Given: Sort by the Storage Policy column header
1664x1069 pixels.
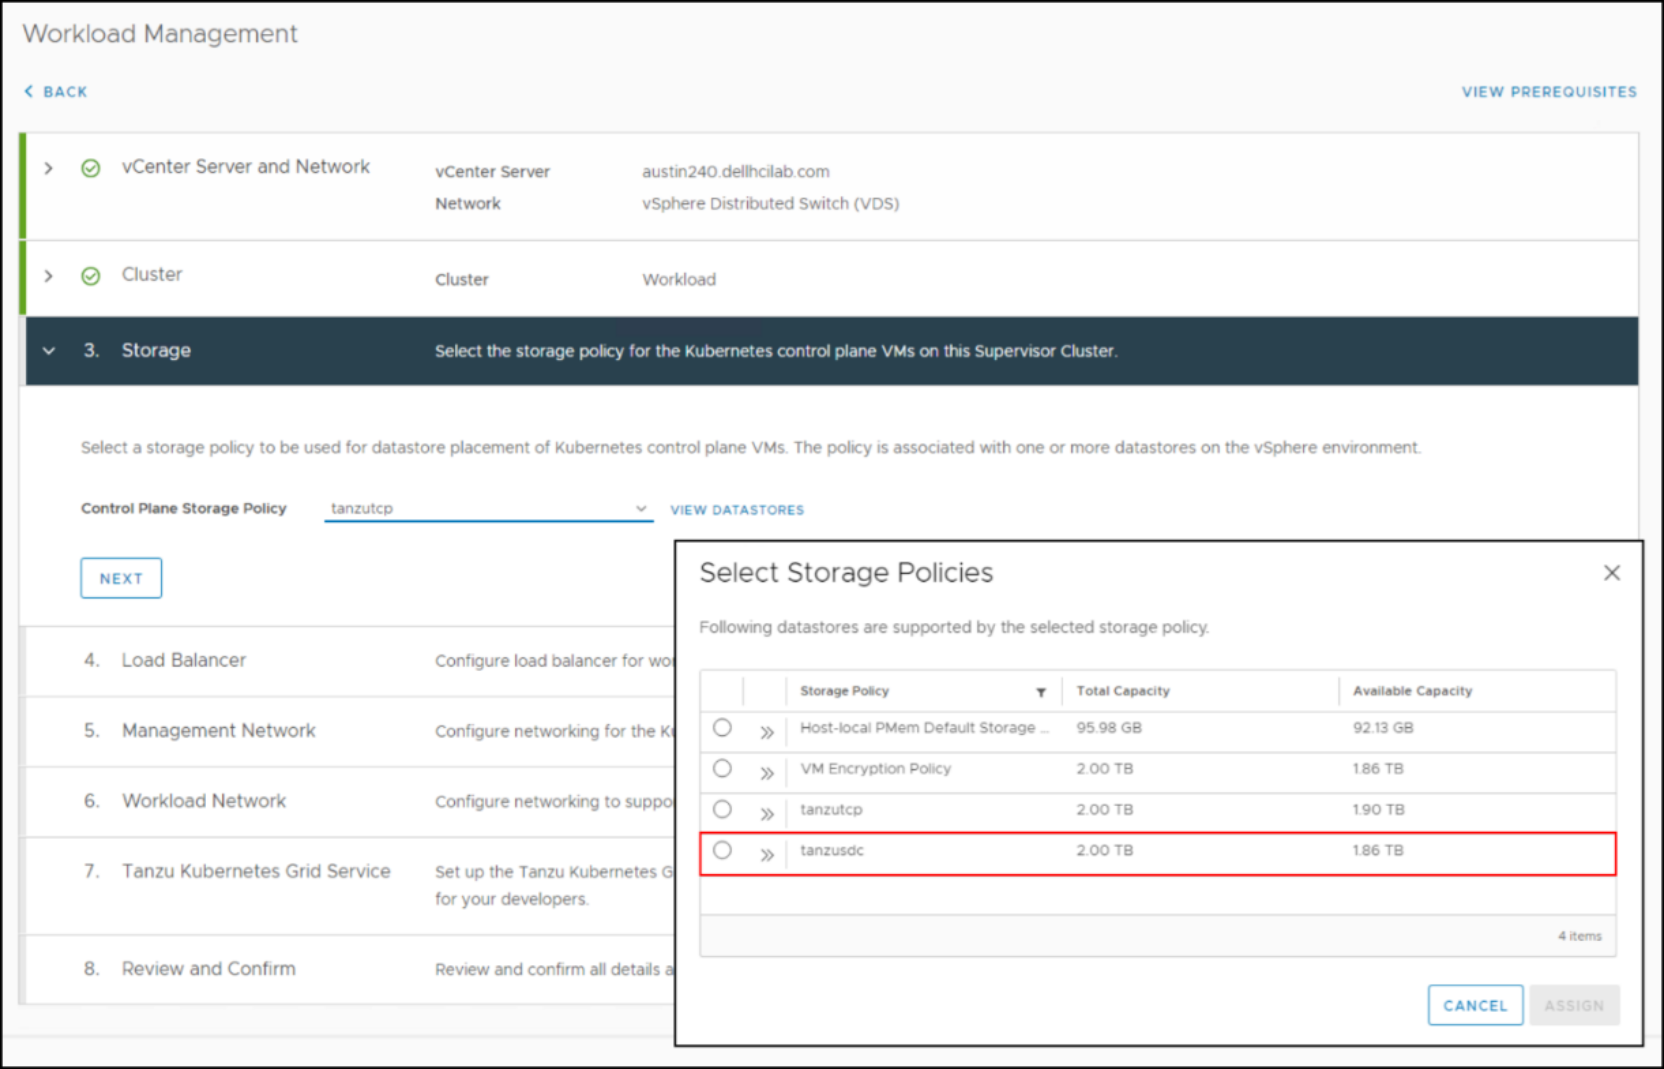Looking at the screenshot, I should 844,691.
